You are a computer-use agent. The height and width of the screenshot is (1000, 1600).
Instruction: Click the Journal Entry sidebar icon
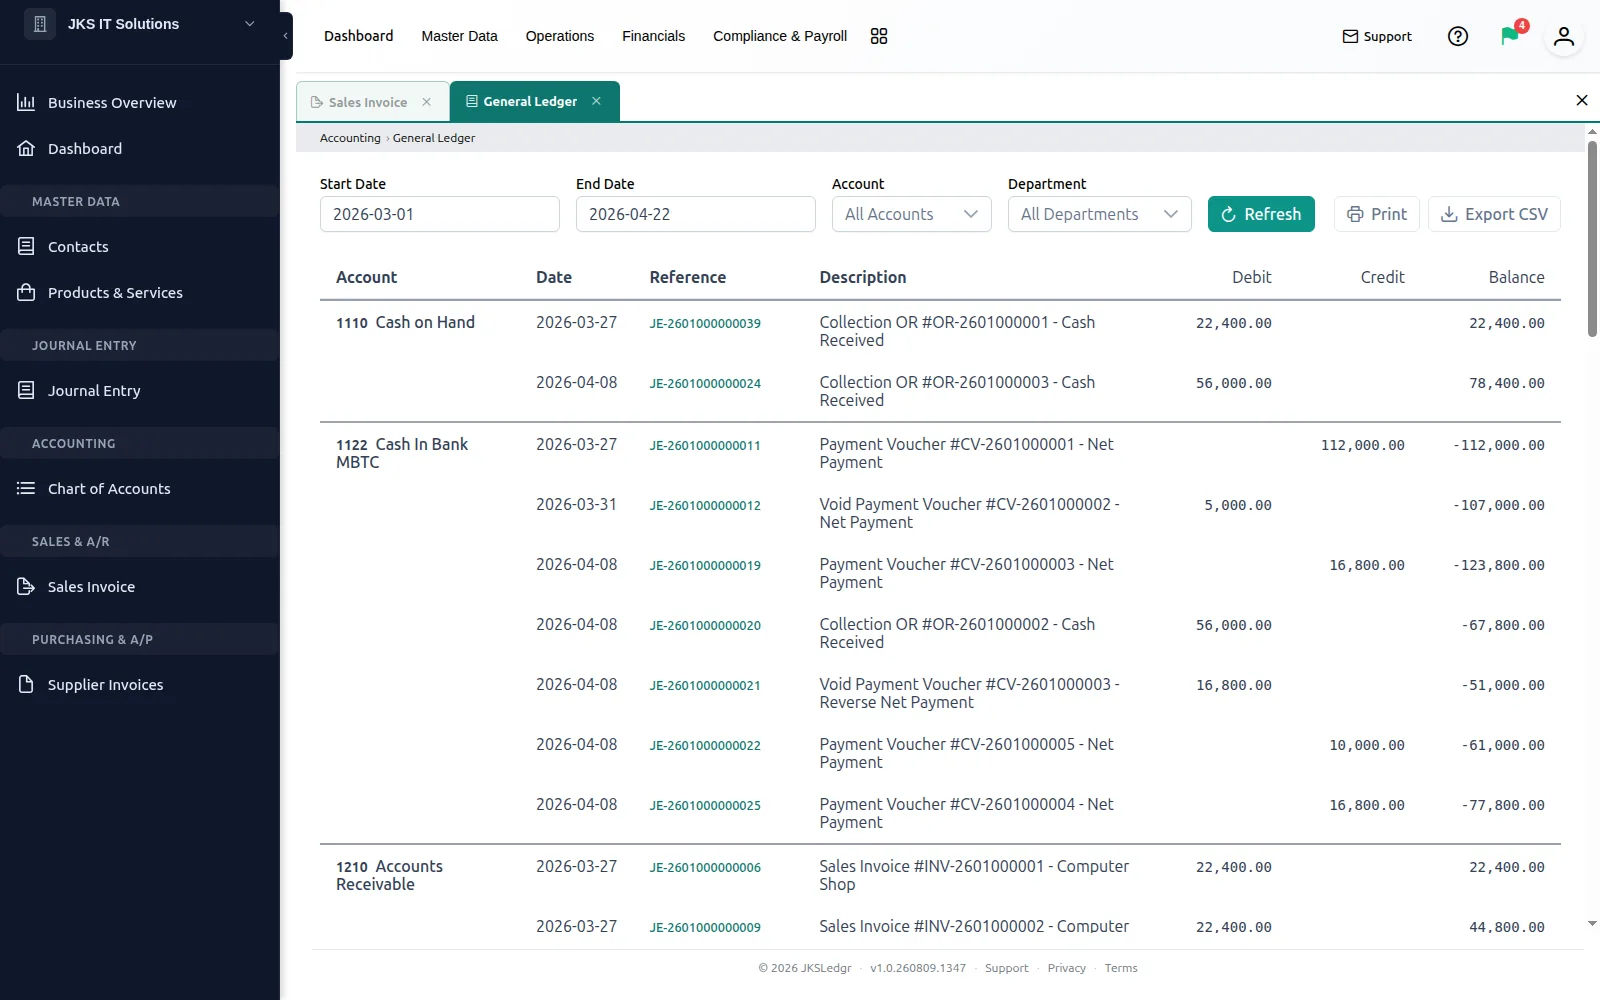click(x=27, y=390)
